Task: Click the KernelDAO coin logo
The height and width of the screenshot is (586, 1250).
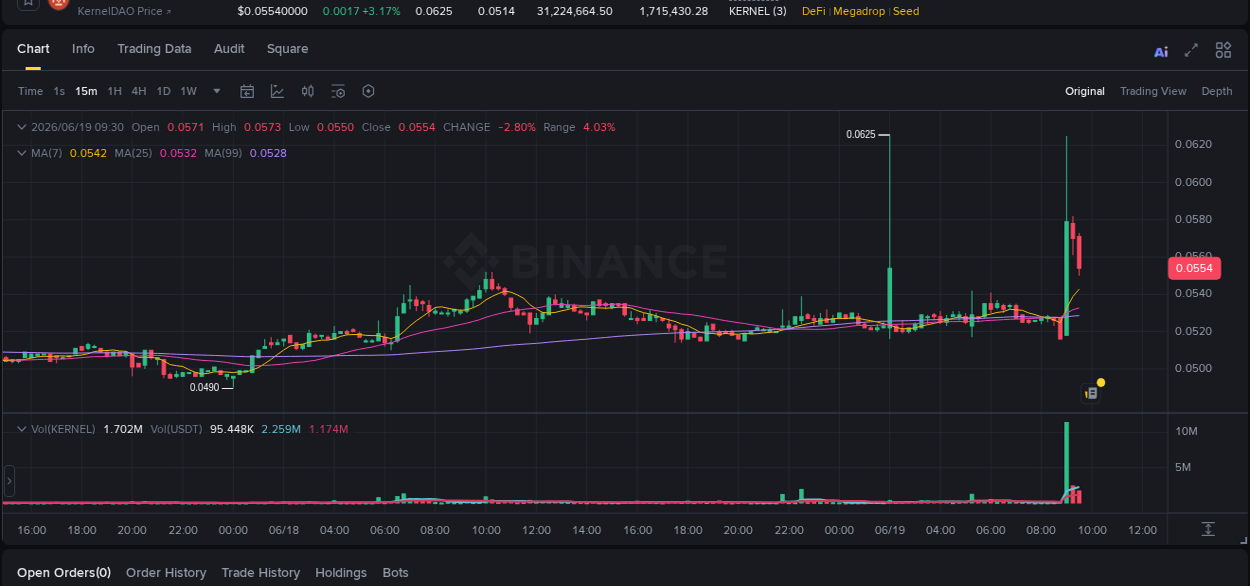Action: [x=59, y=5]
